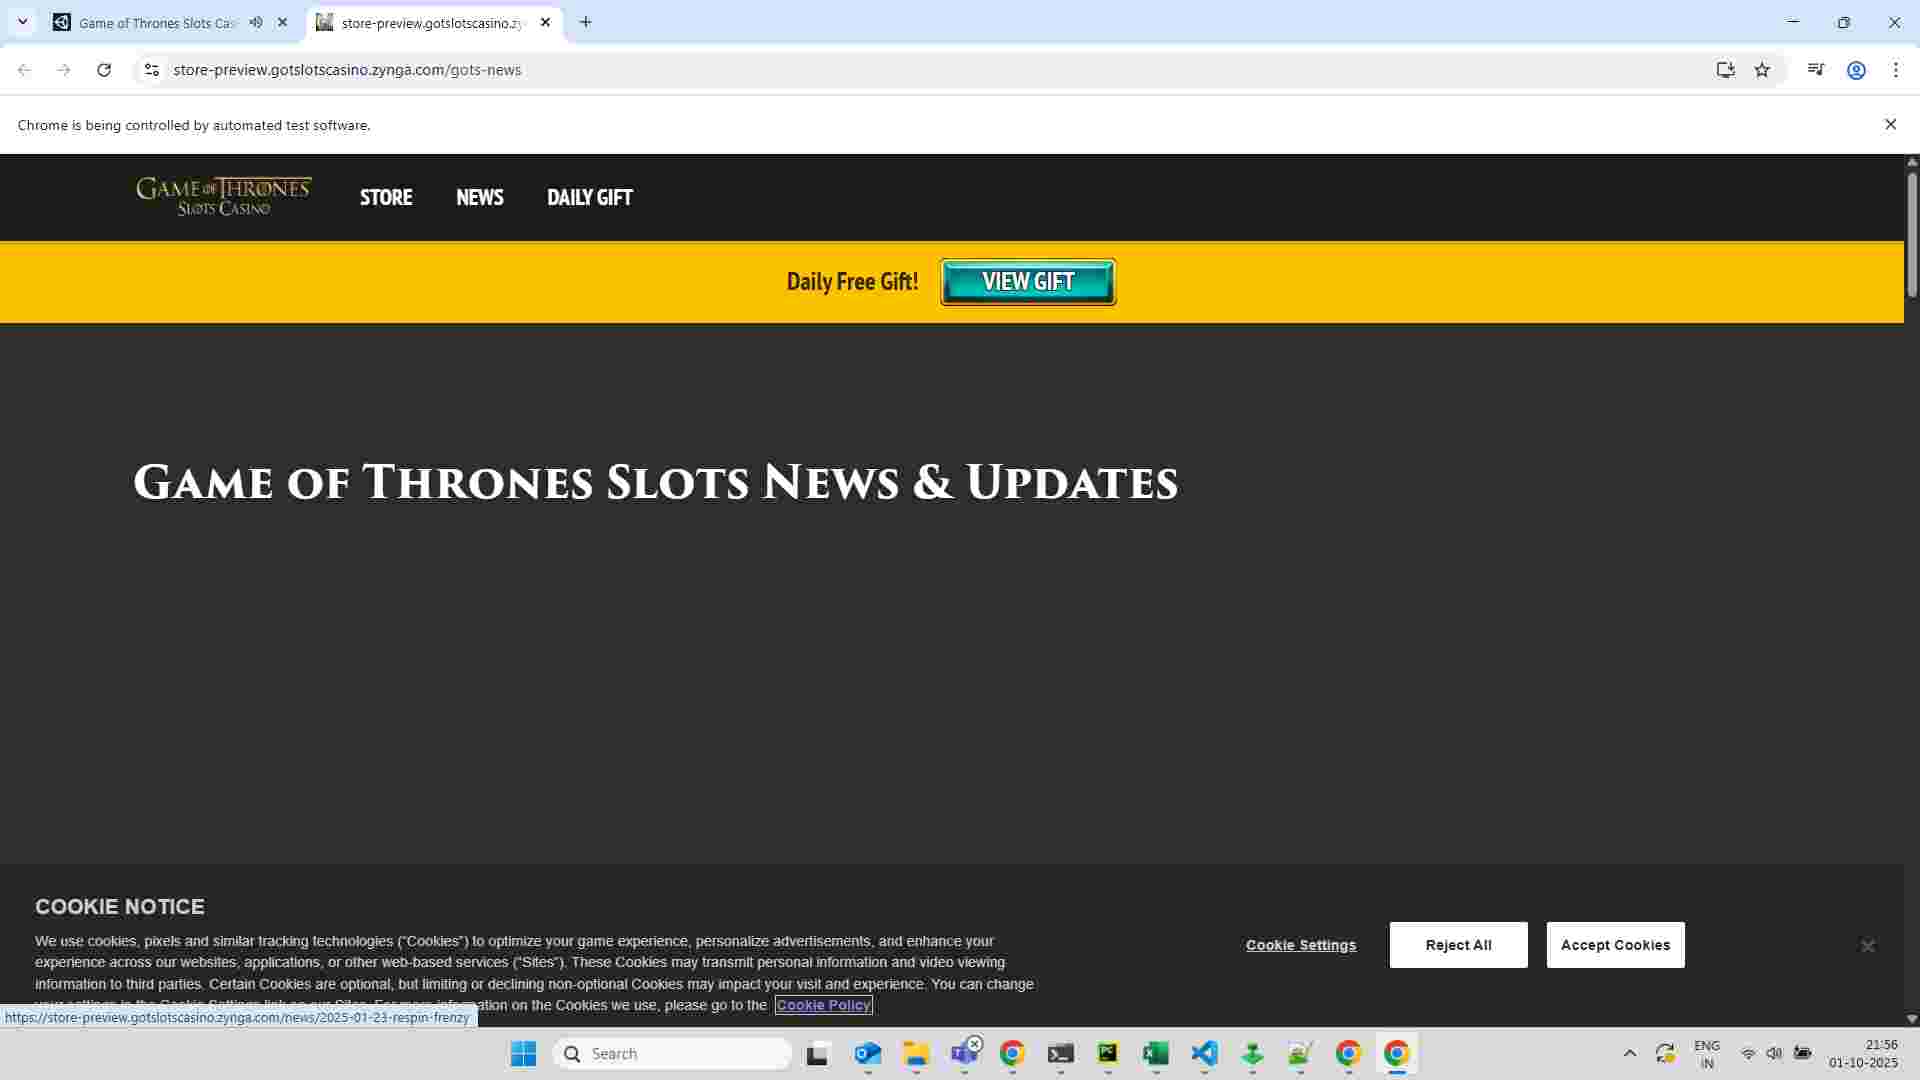
Task: Open the STORE navigation item
Action: pos(386,197)
